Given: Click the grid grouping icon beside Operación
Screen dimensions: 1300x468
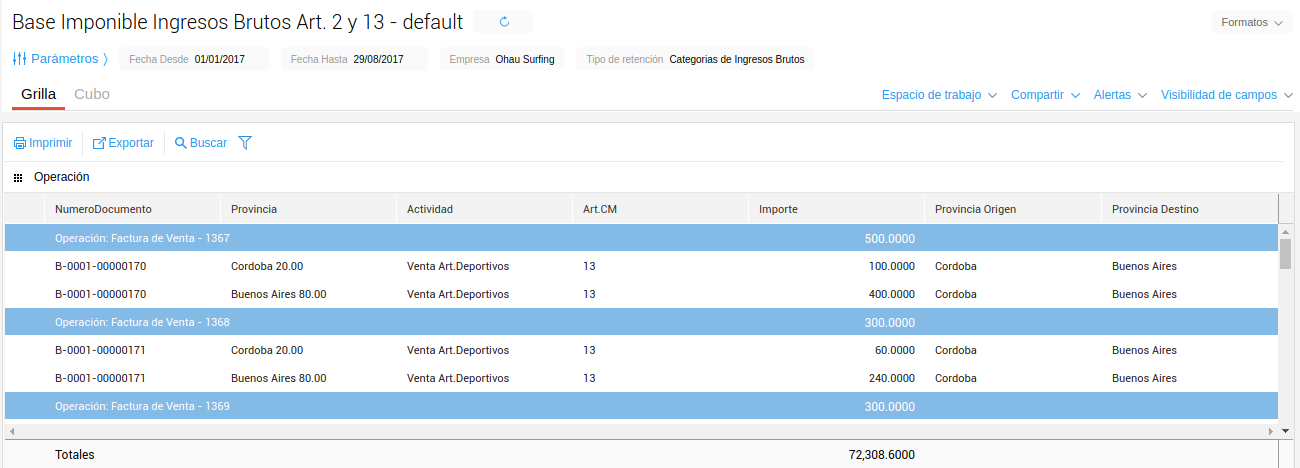Looking at the screenshot, I should point(18,177).
